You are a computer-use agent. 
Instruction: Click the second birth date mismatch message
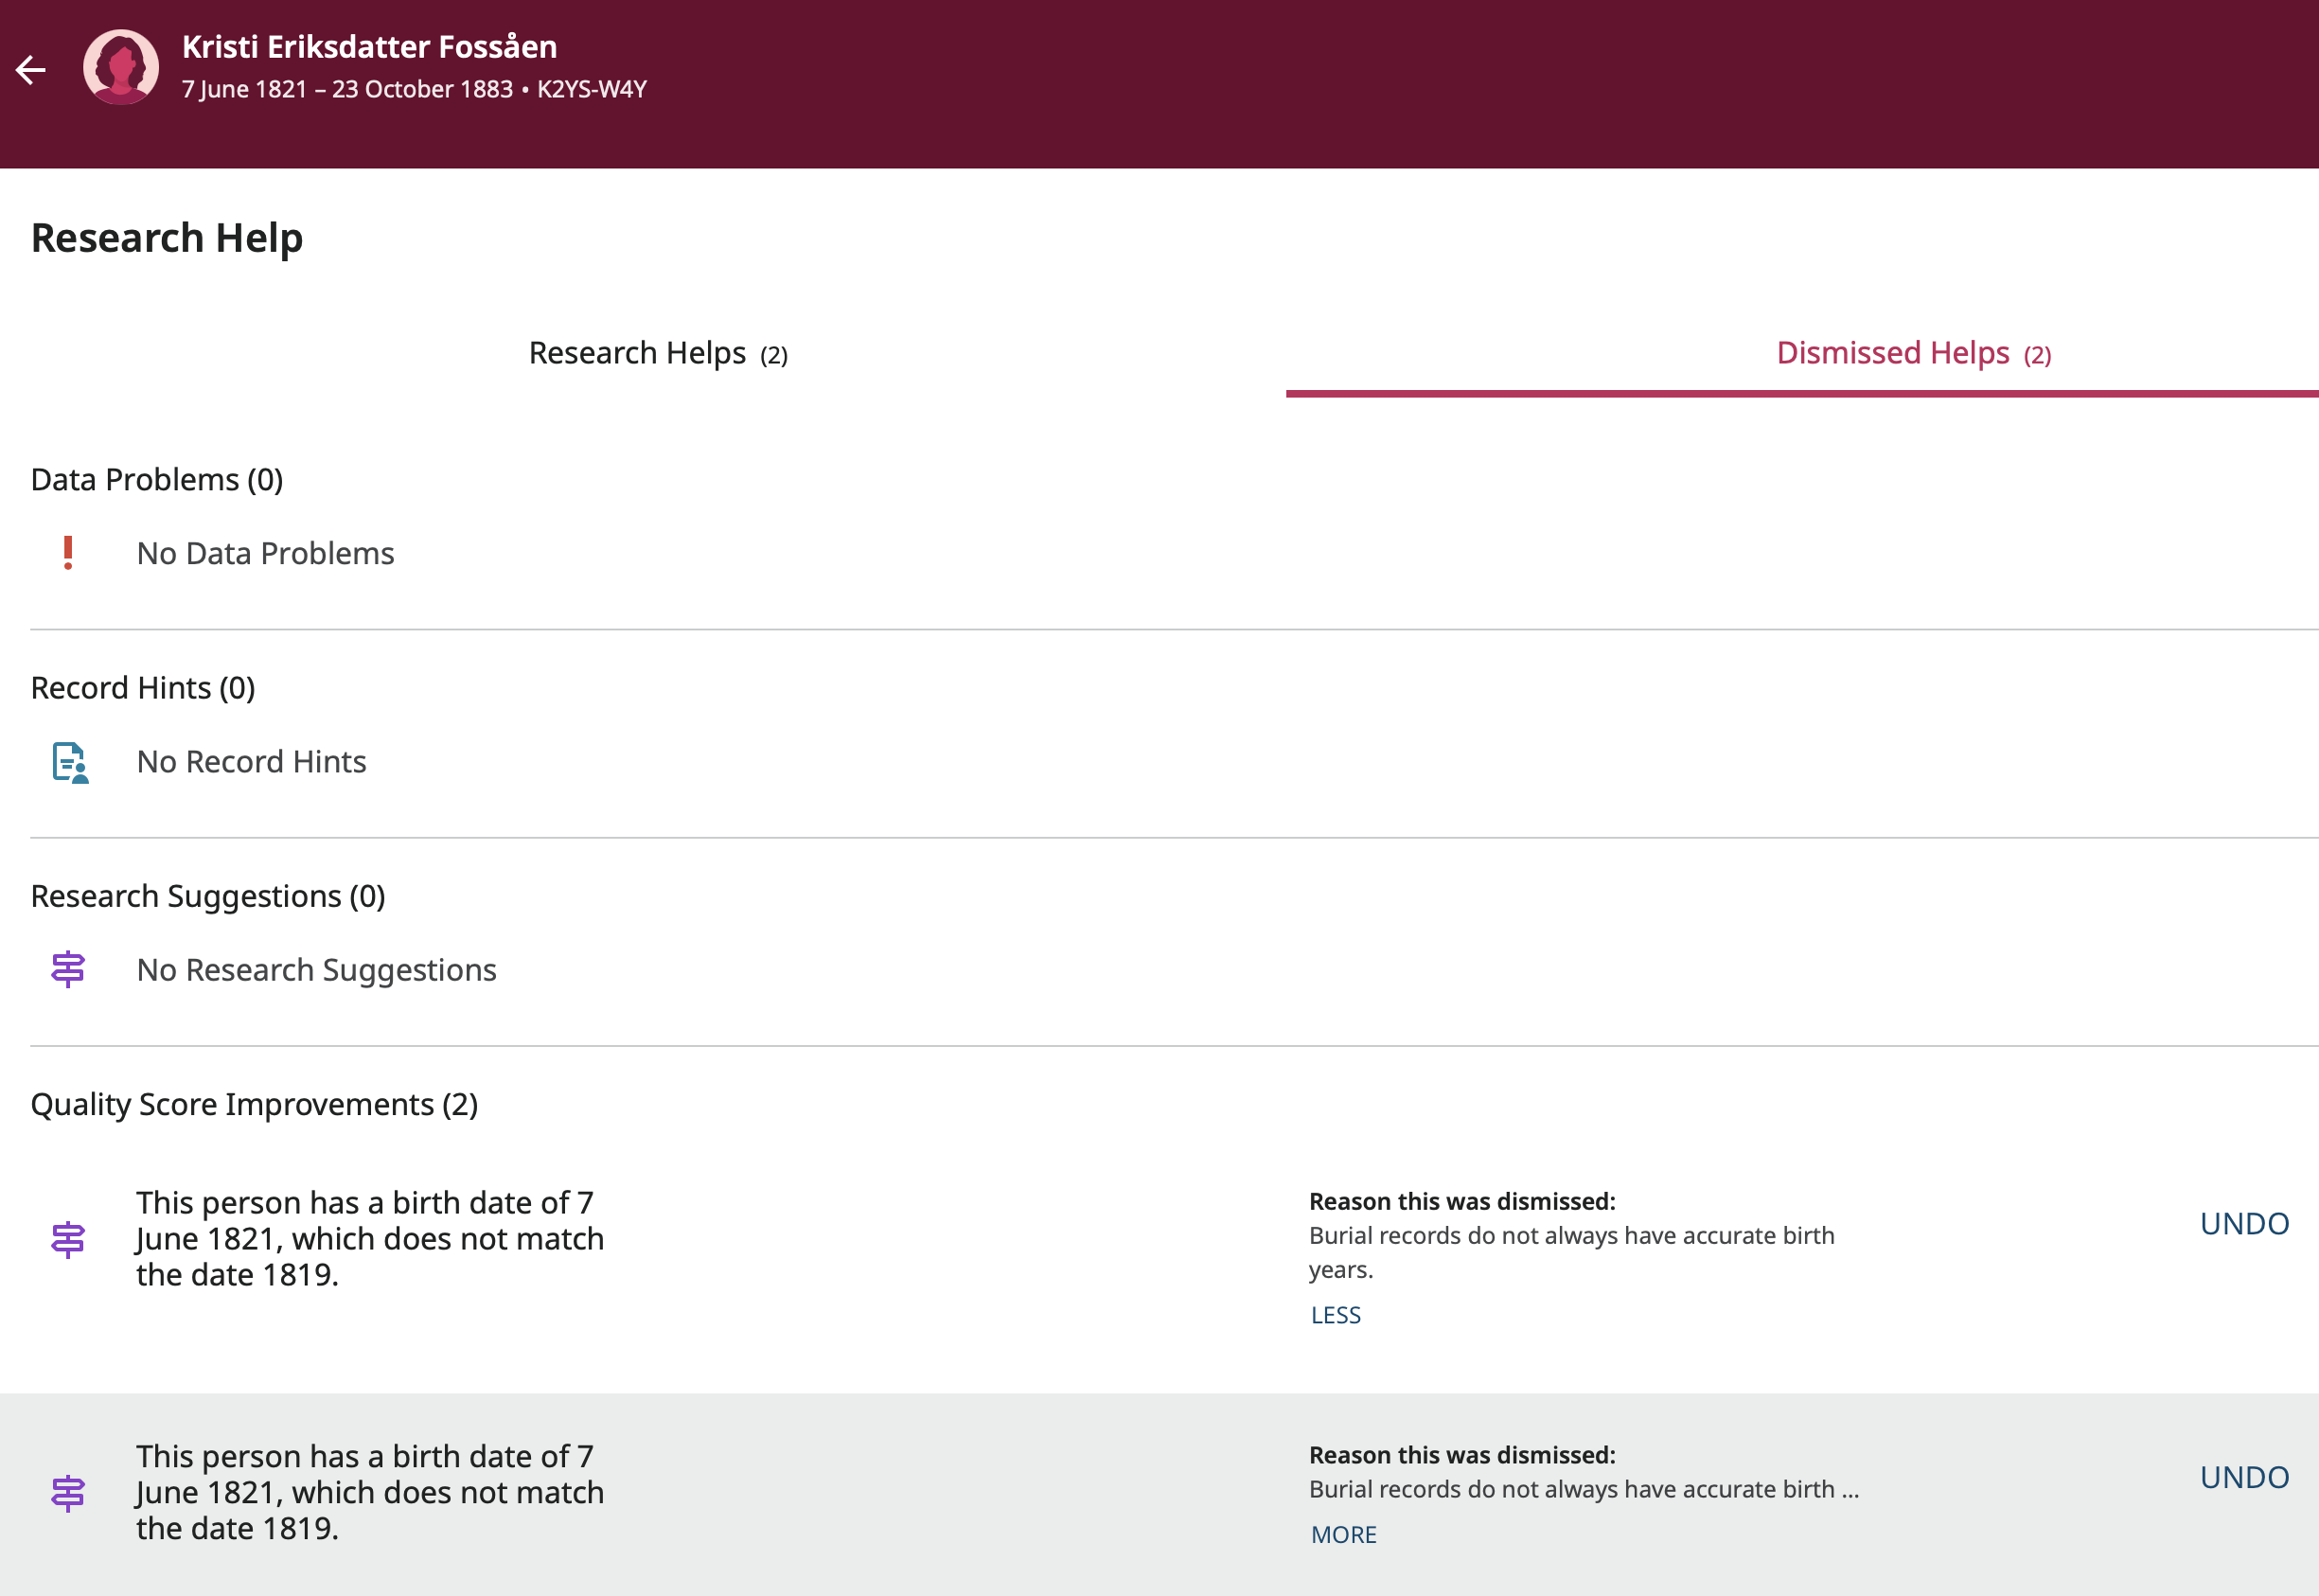click(x=369, y=1492)
